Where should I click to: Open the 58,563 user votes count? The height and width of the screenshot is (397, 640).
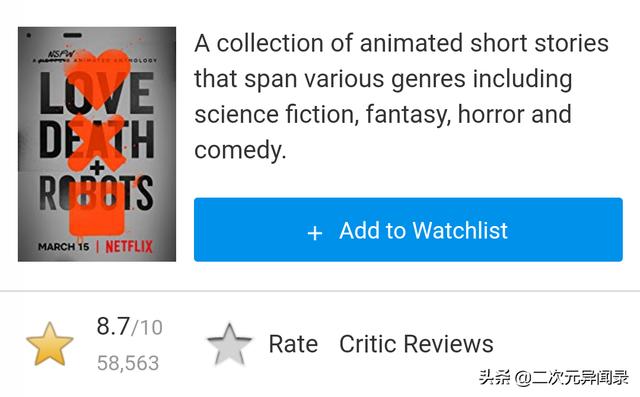128,363
